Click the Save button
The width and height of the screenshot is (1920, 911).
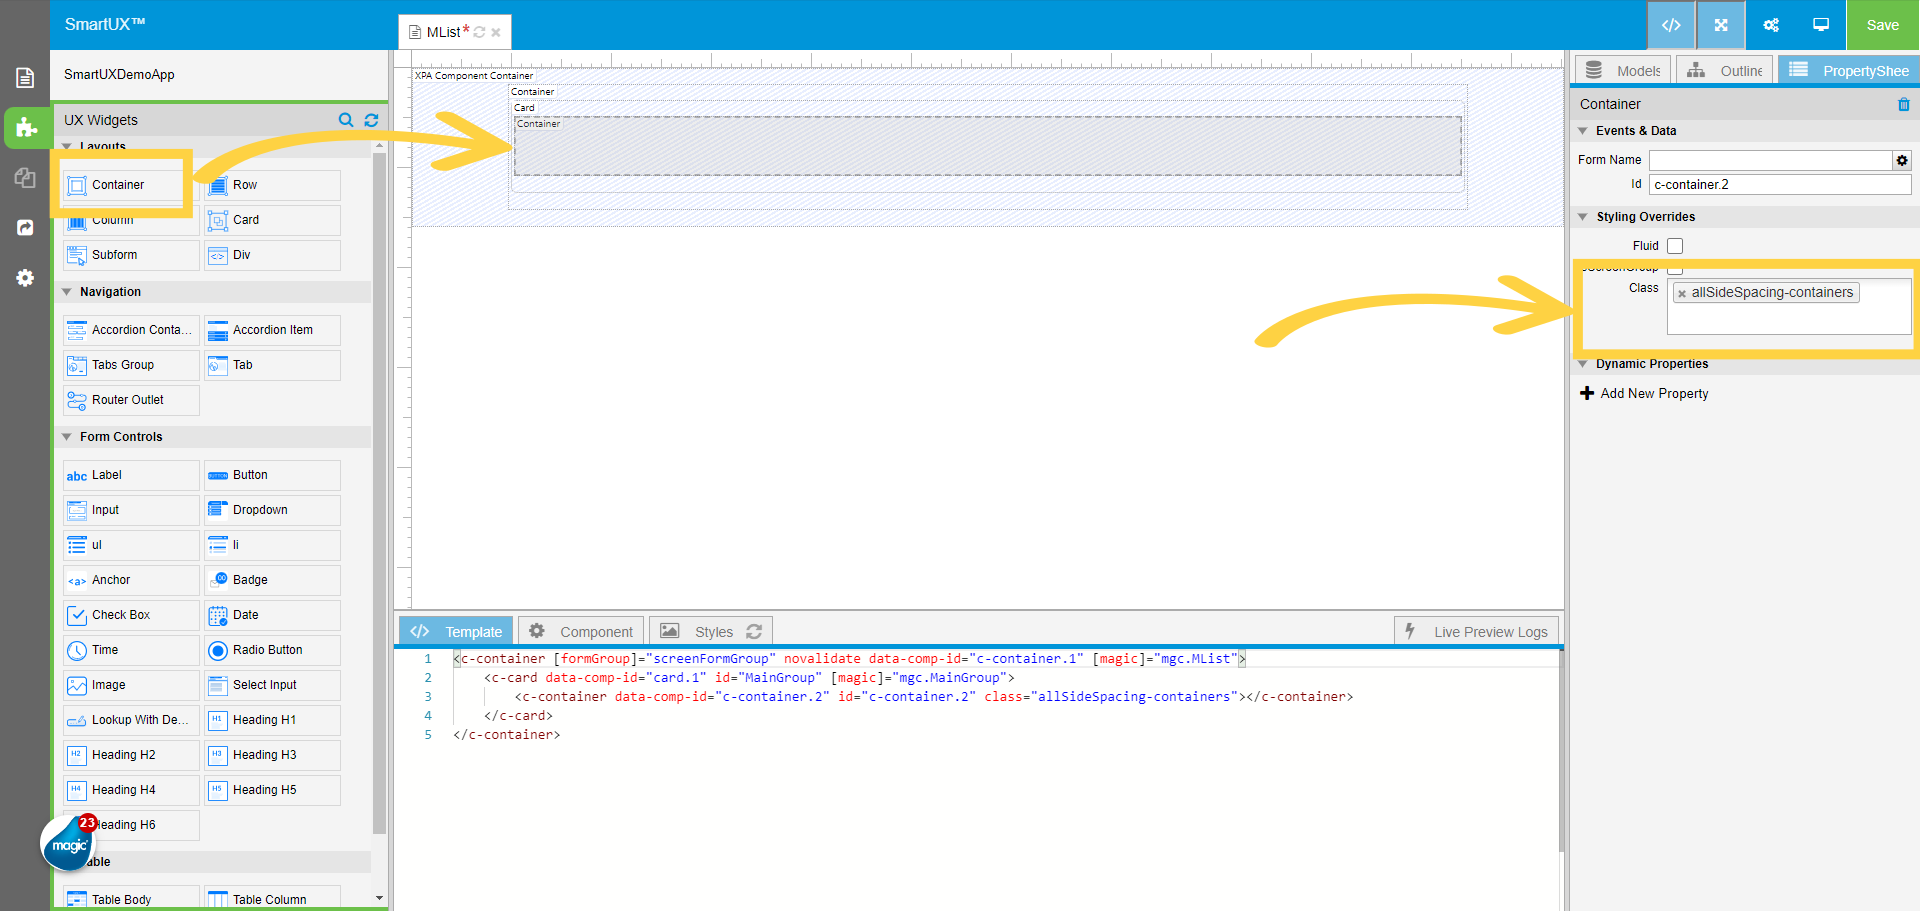click(x=1882, y=25)
